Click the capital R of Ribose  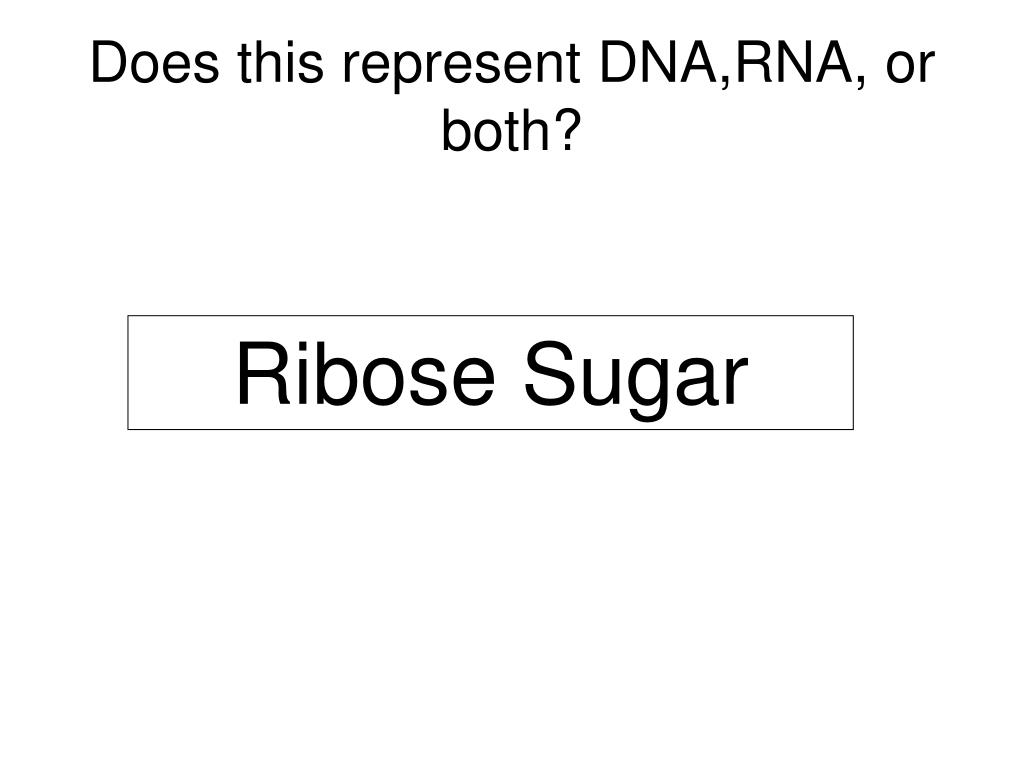[263, 374]
